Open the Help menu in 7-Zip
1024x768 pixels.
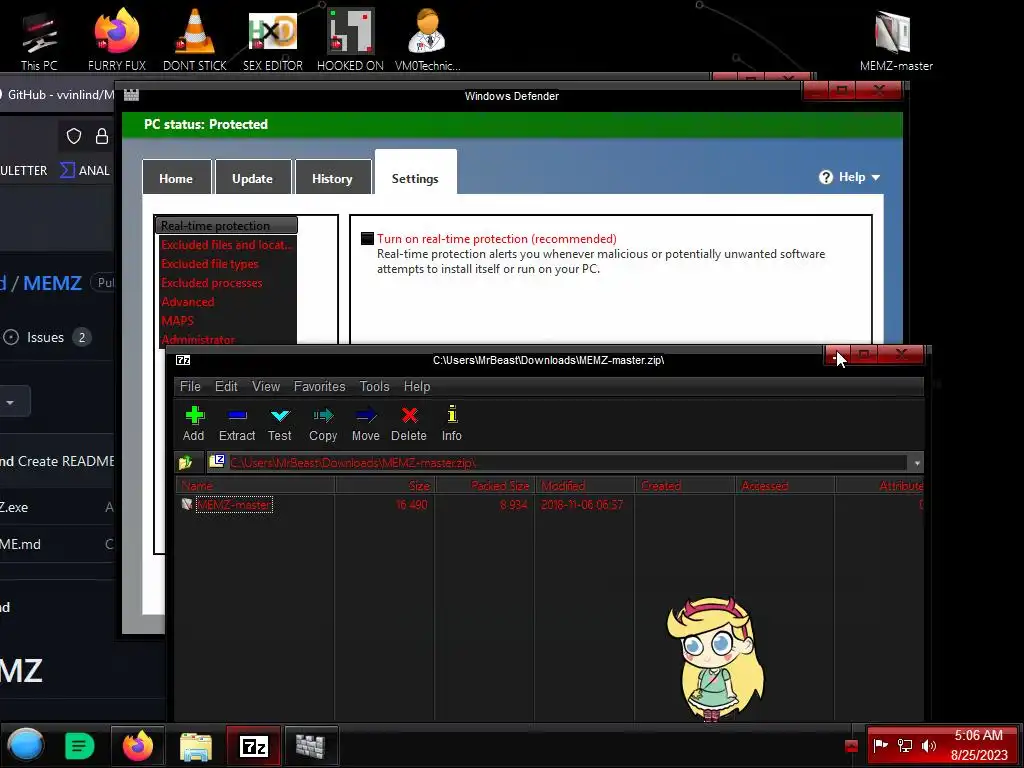pyautogui.click(x=417, y=387)
